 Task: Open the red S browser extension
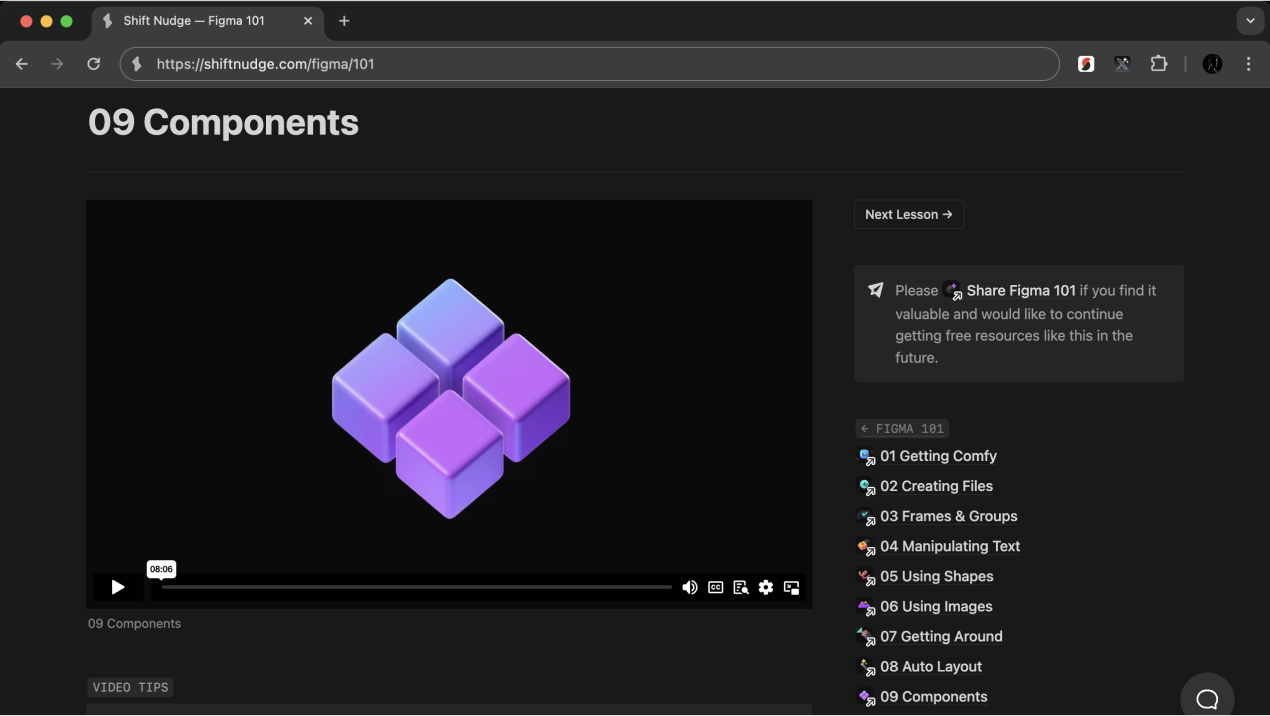point(1086,64)
